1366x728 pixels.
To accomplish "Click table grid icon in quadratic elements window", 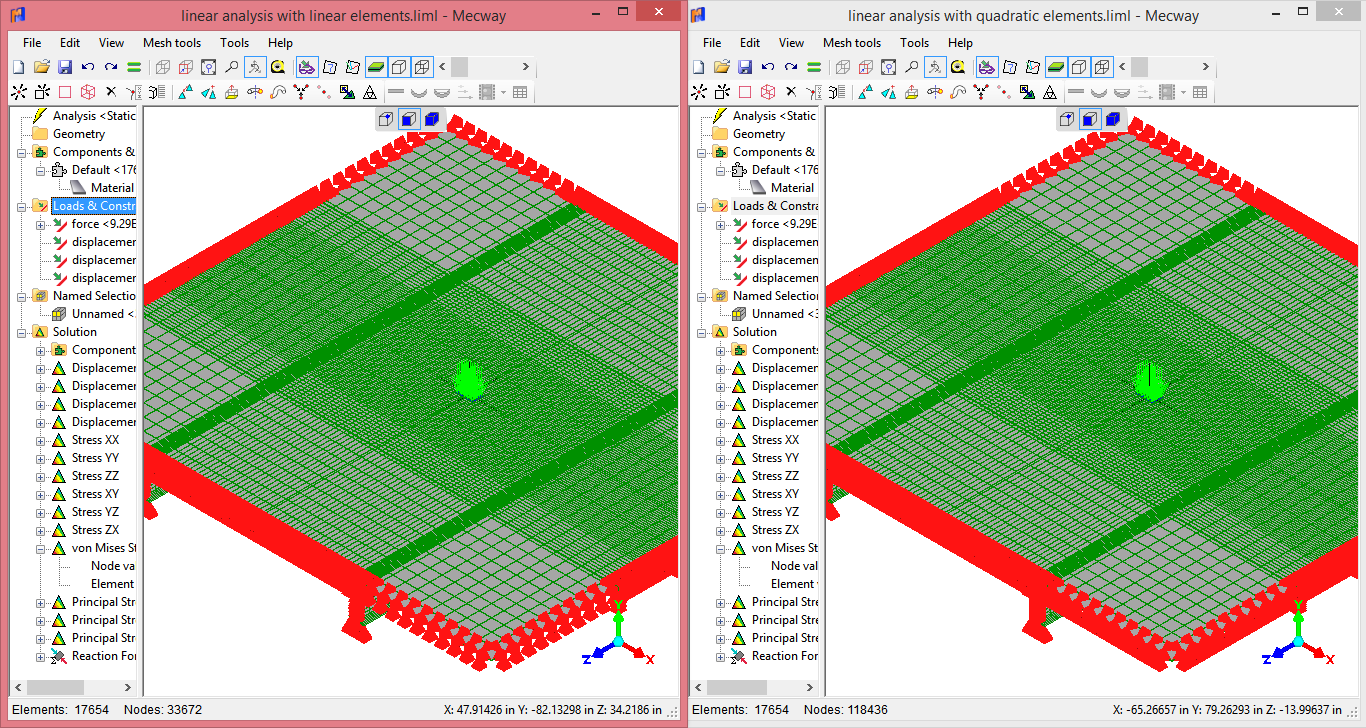I will click(x=1201, y=92).
